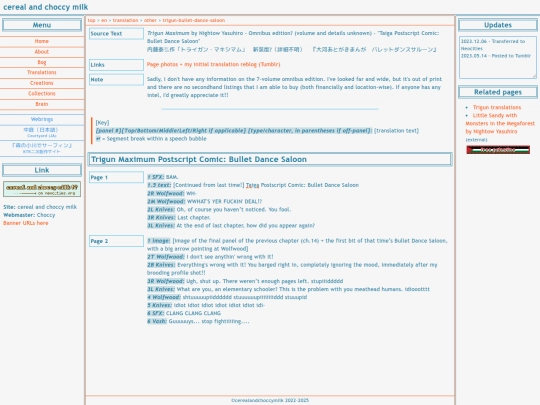Click the '4 Wolfwood:' line label

coord(164,297)
